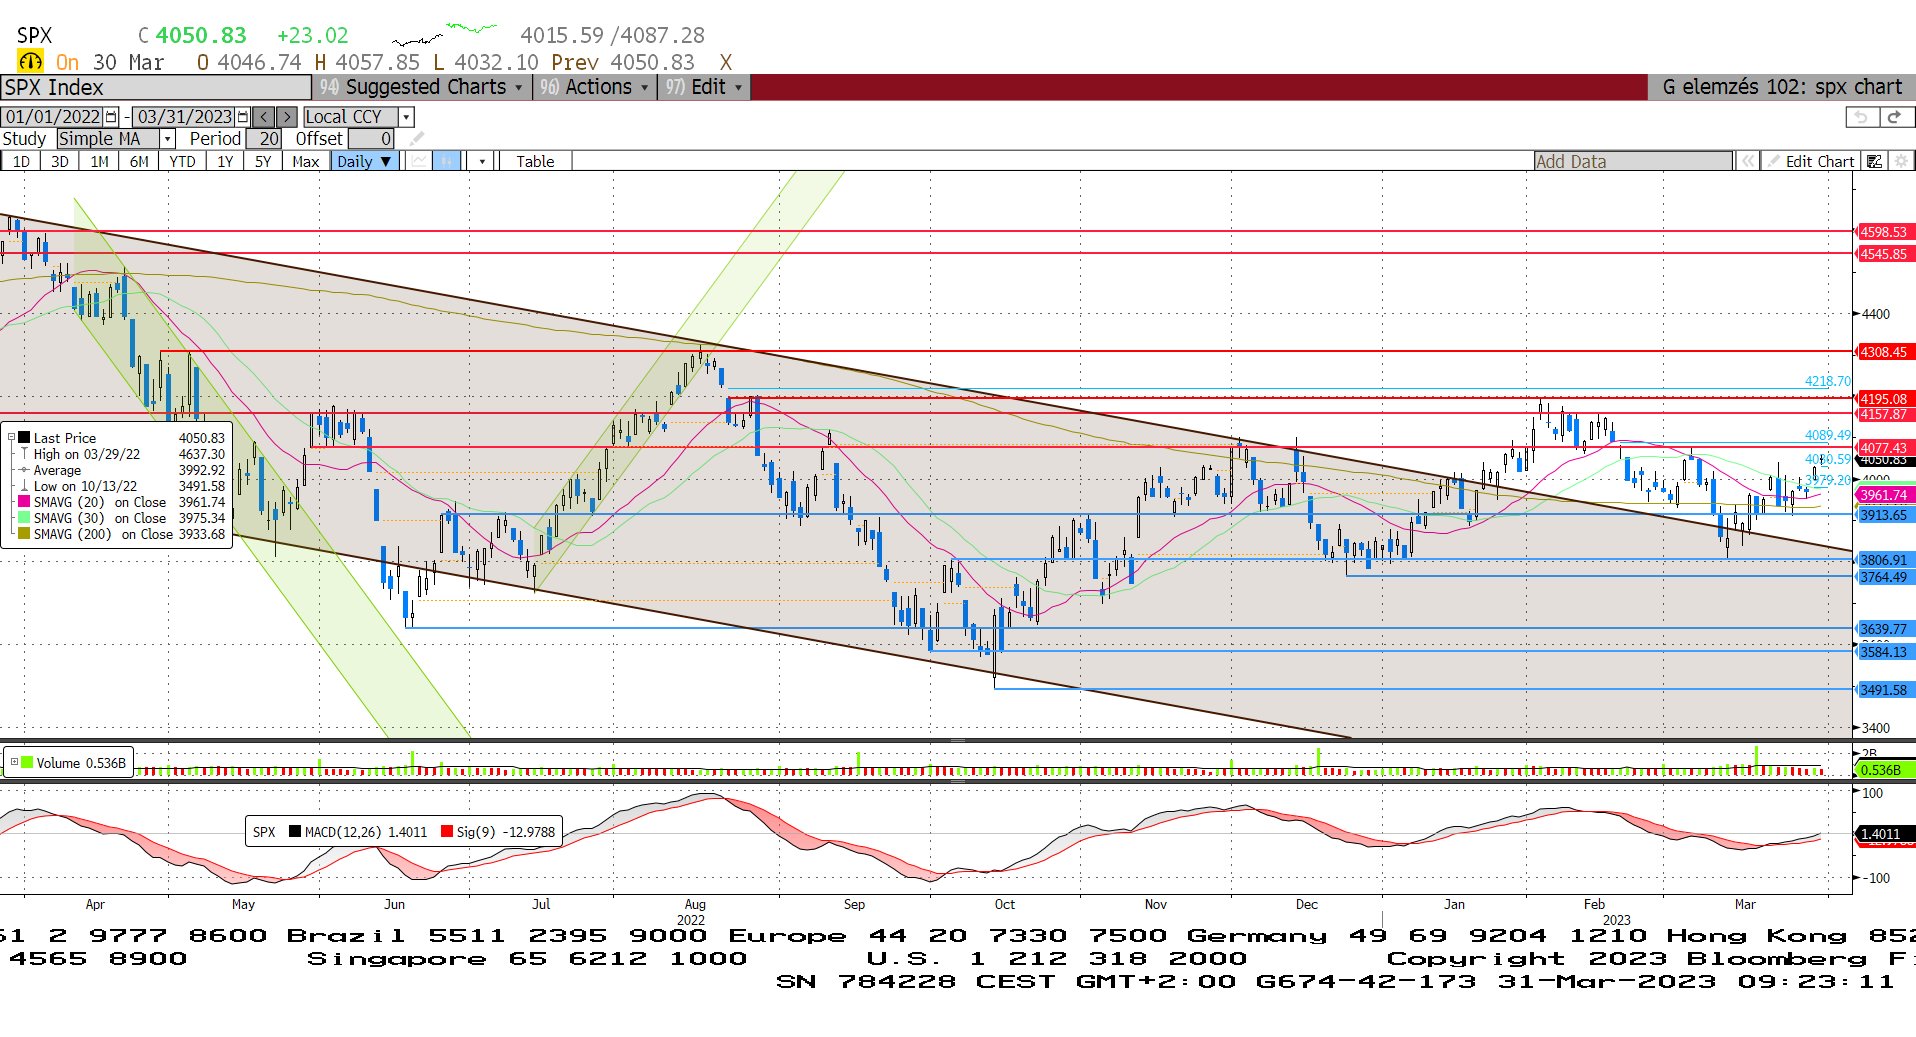Expand the Edit menu

(704, 87)
